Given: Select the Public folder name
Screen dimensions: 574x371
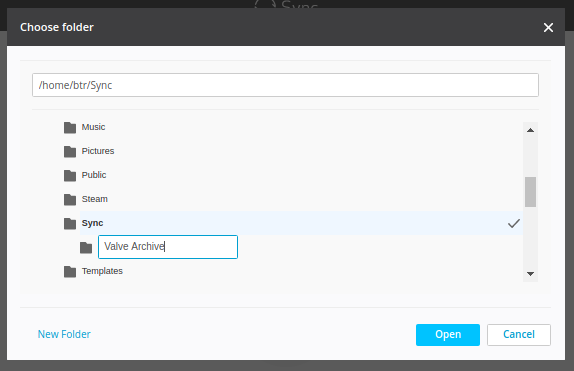Looking at the screenshot, I should 94,175.
